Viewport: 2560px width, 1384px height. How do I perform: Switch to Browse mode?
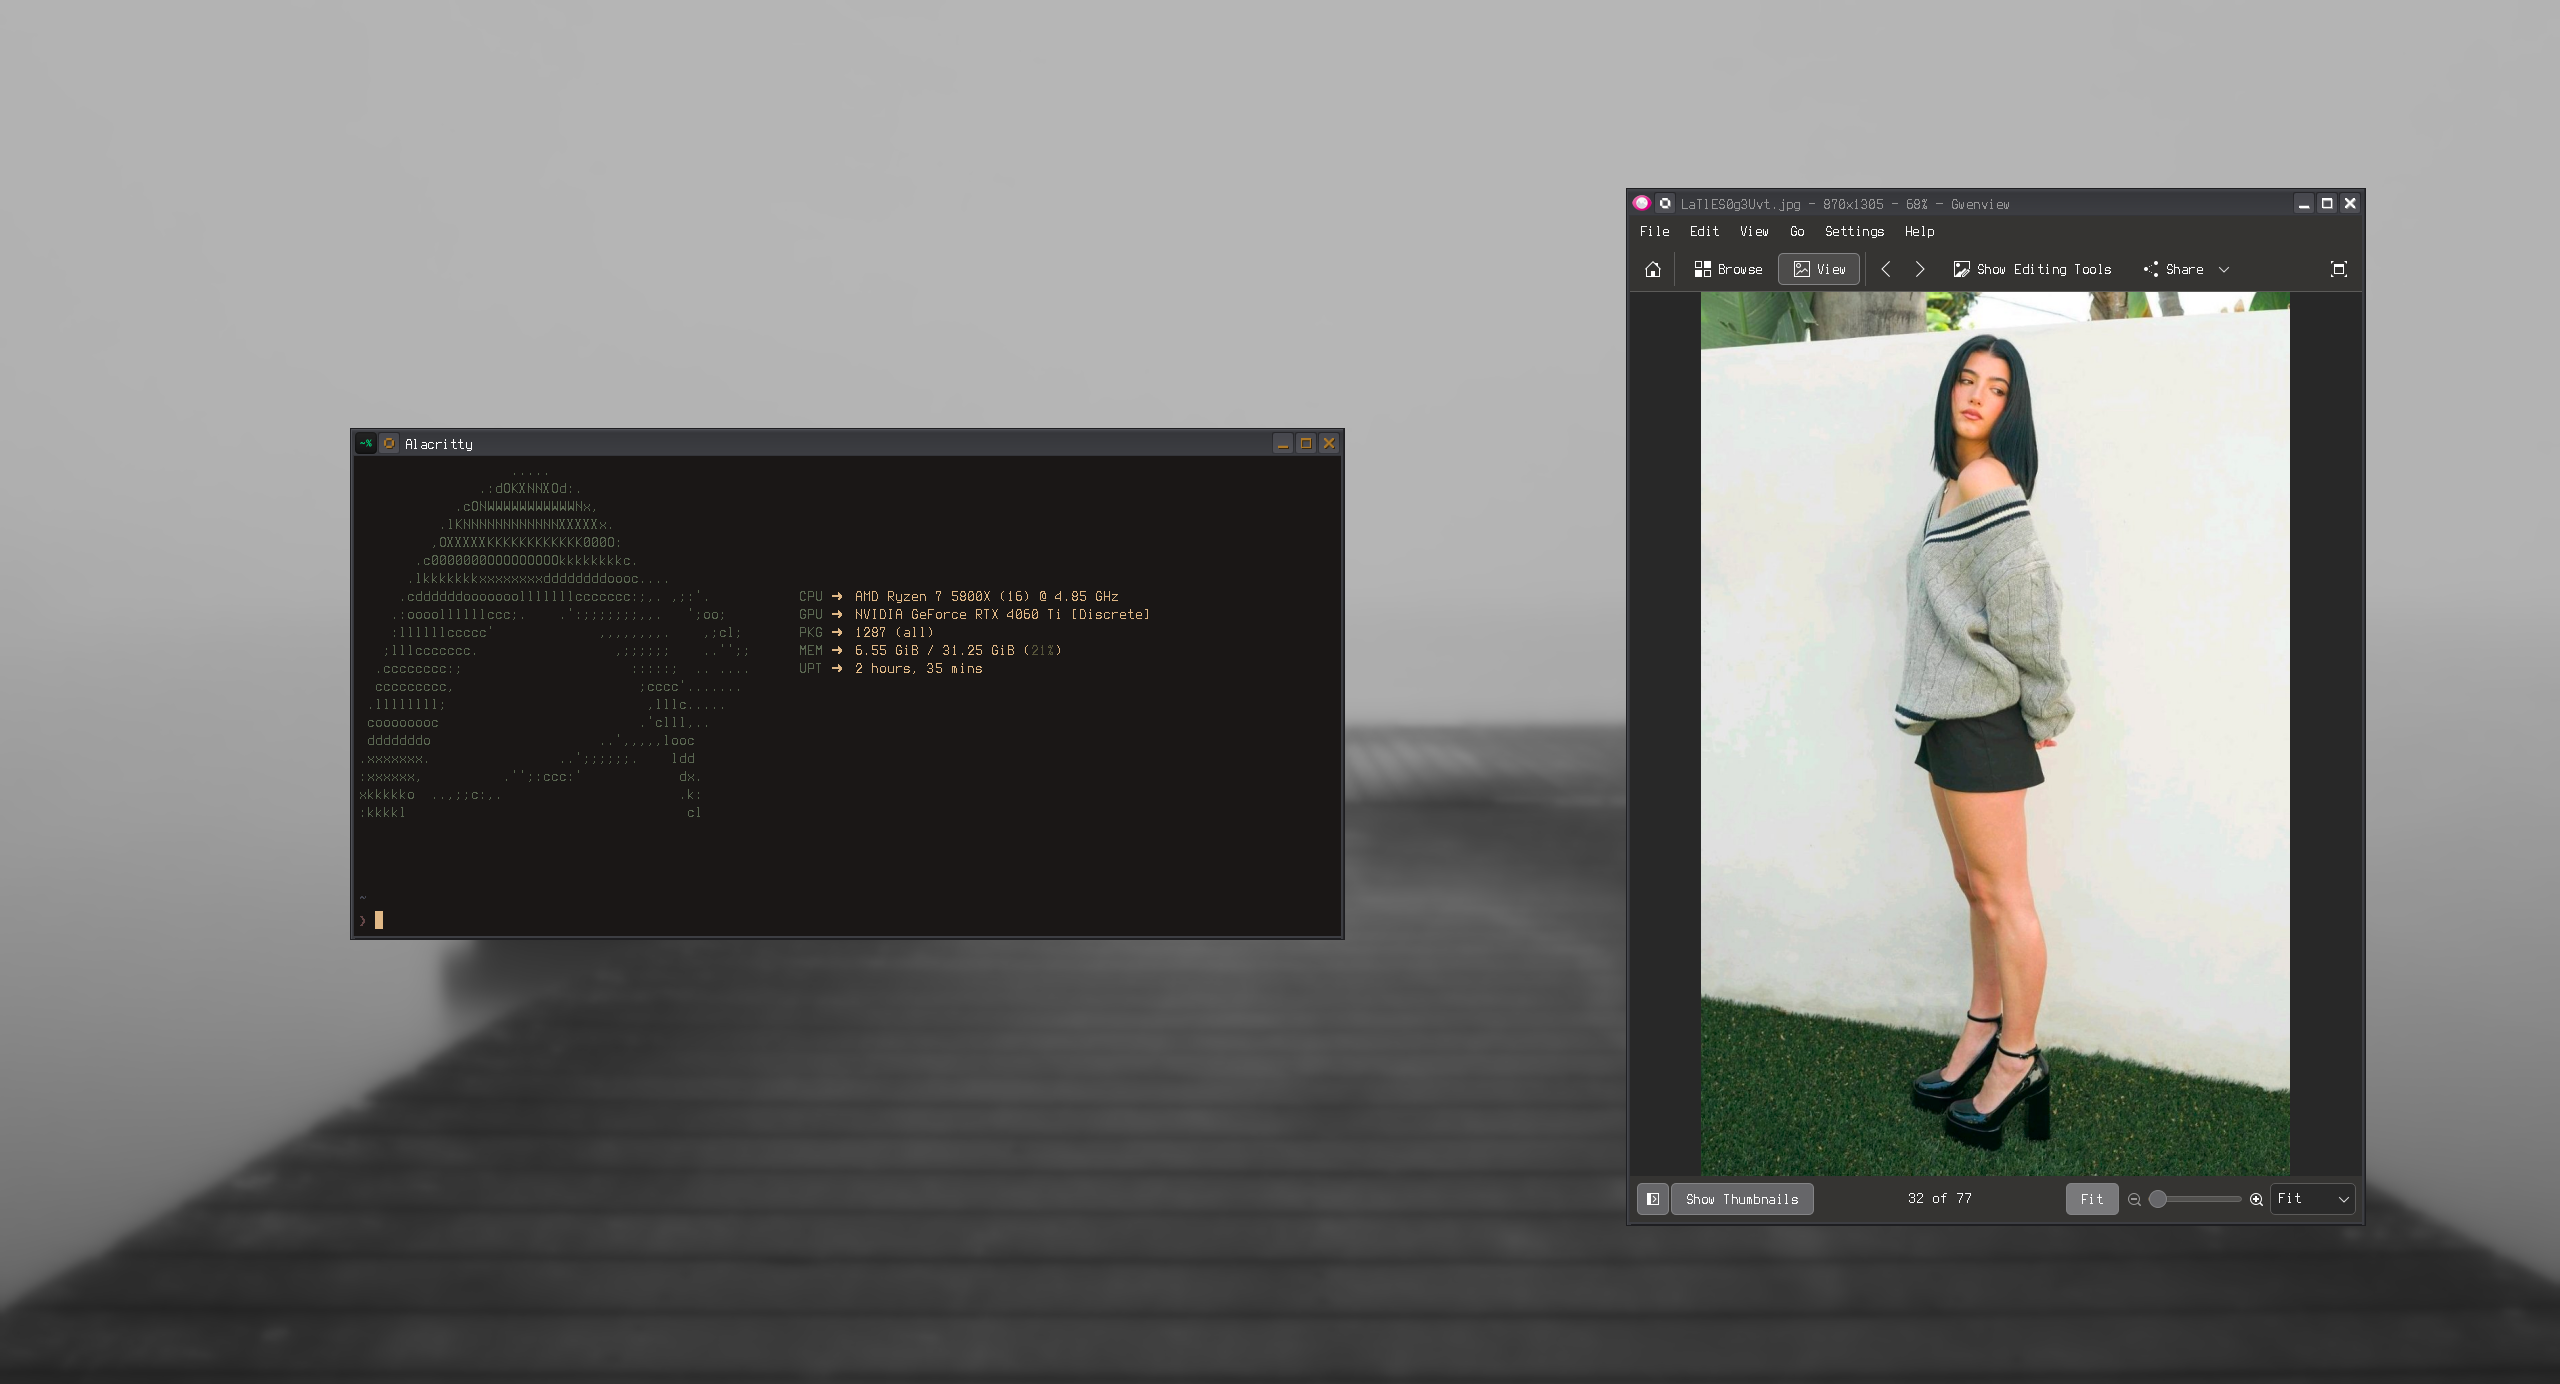(1728, 269)
